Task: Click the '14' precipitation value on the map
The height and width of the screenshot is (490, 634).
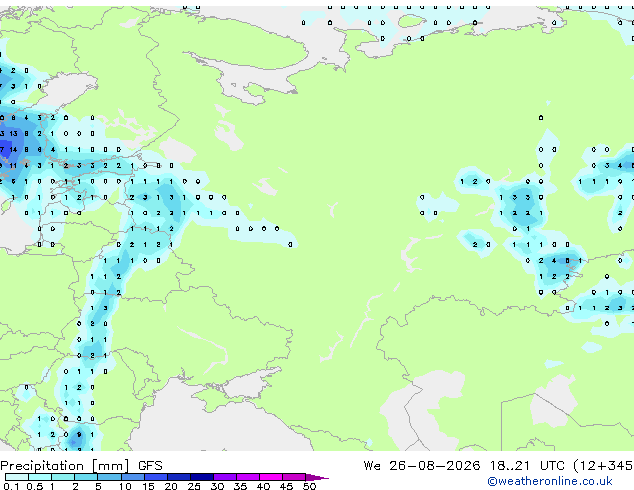Action: (x=13, y=150)
